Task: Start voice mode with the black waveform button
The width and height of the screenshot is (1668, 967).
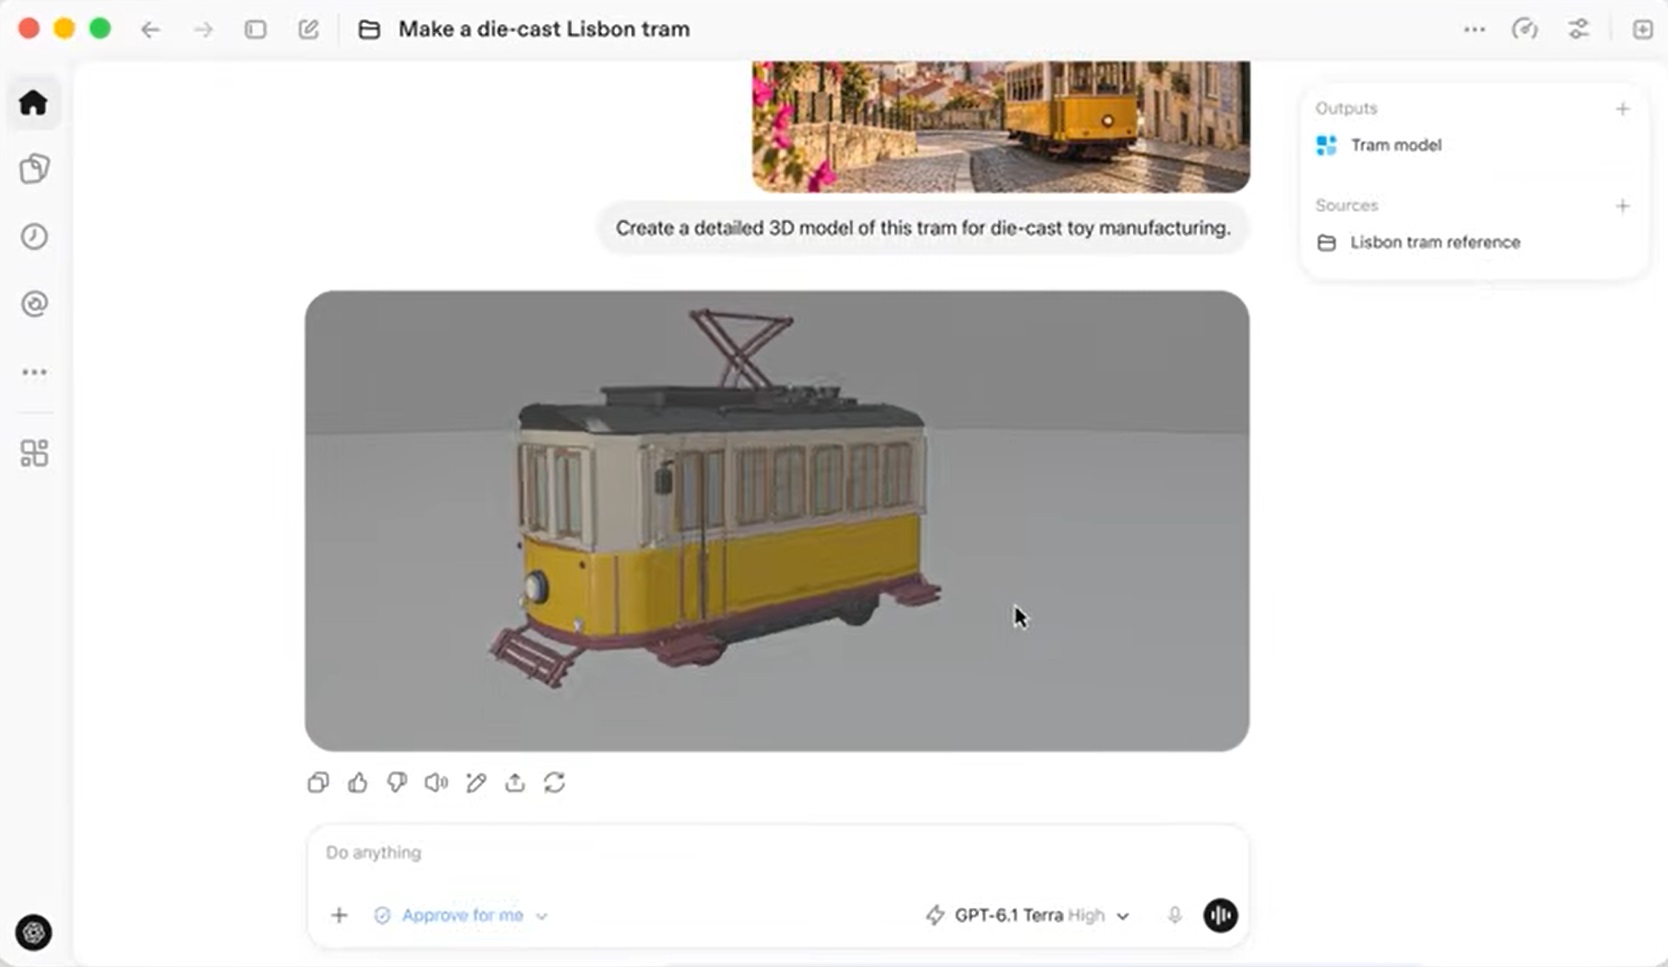Action: tap(1220, 915)
